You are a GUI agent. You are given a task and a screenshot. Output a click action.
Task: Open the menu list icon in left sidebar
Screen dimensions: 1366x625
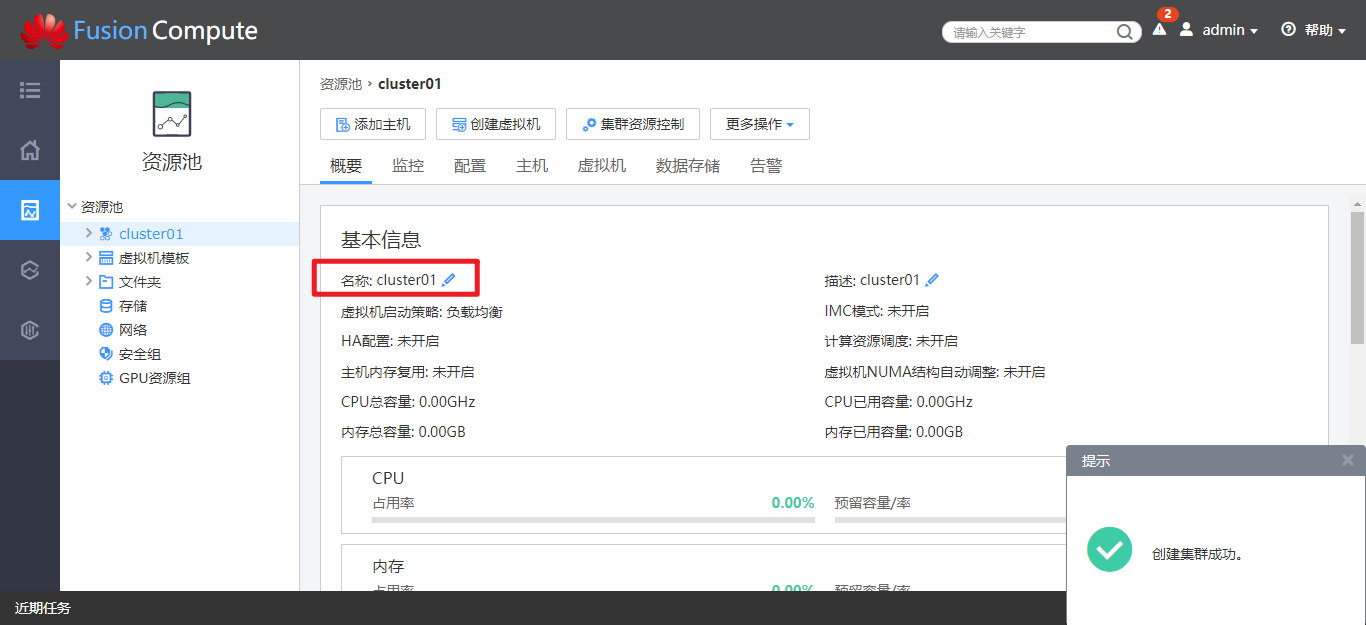30,90
